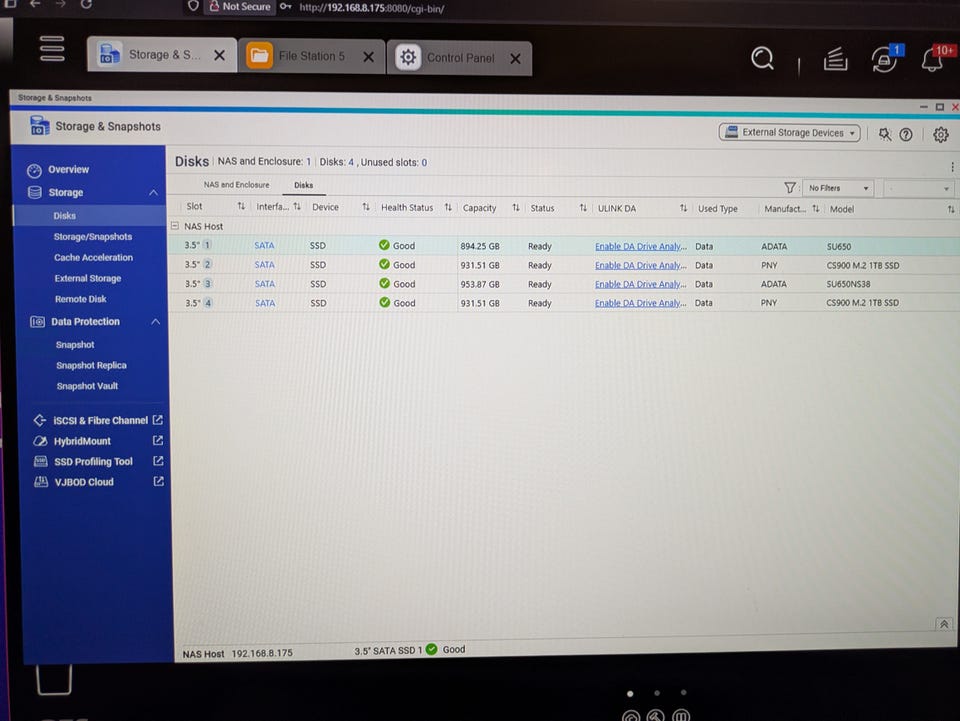Open the maintenance tools wrench icon

coord(885,134)
